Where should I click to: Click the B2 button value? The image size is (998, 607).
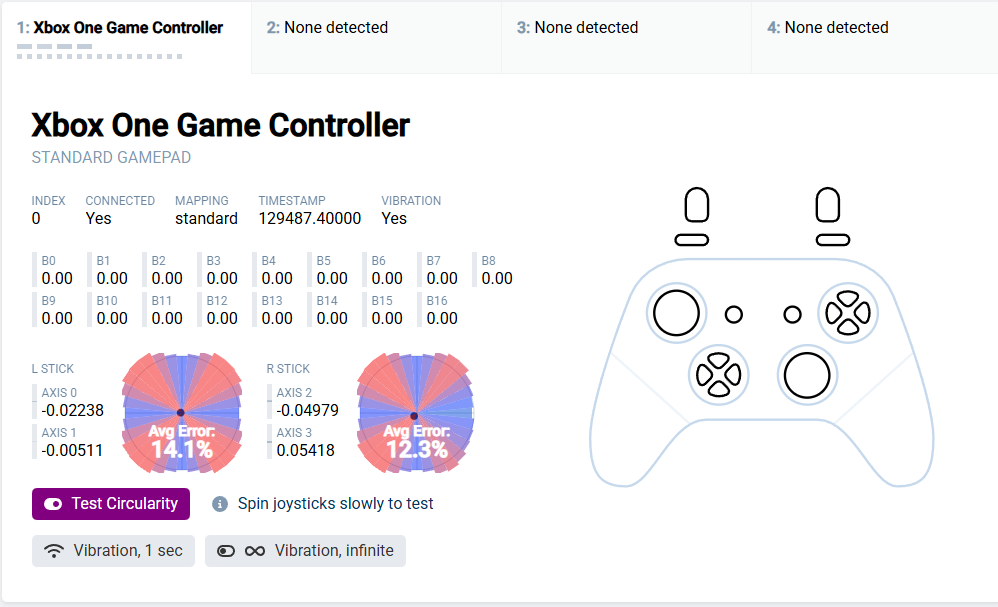tap(167, 279)
